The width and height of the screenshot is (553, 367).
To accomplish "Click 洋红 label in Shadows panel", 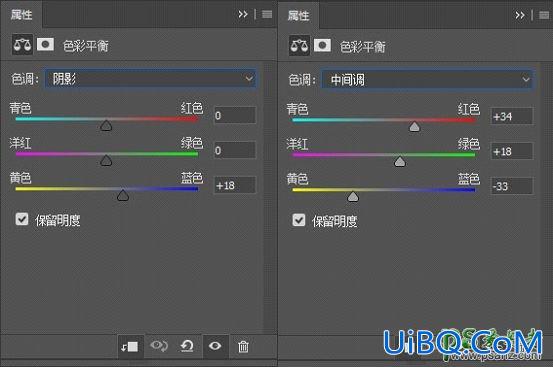I will pos(20,143).
